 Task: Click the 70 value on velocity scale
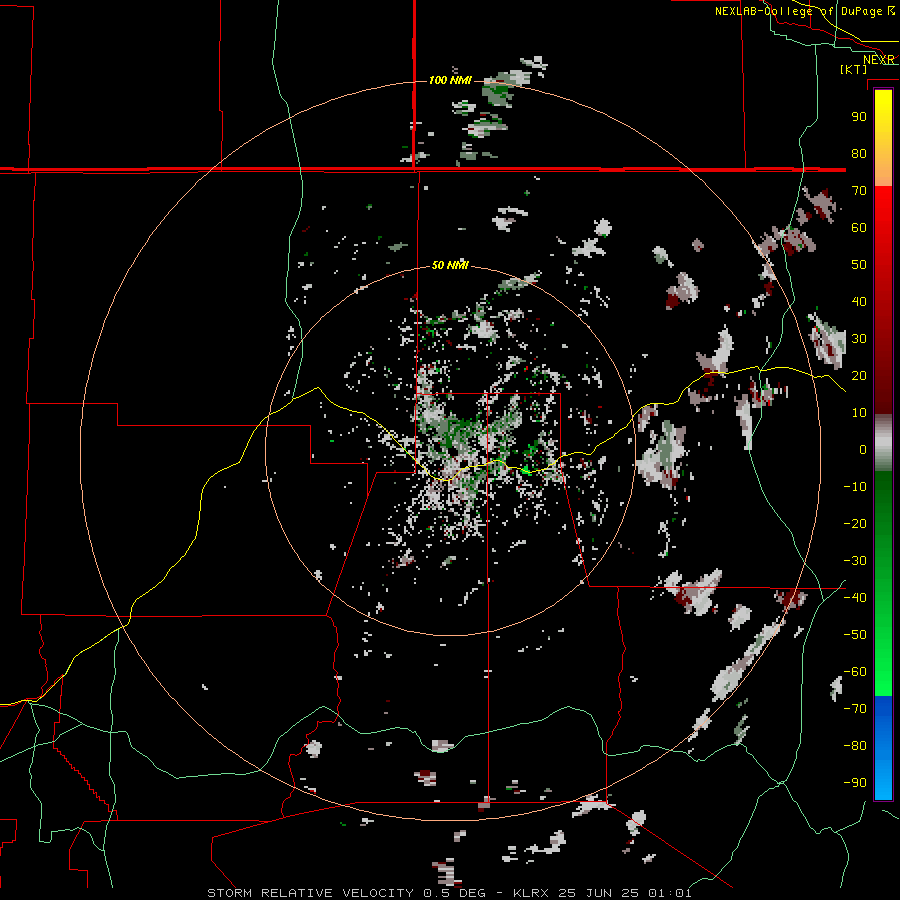(859, 191)
